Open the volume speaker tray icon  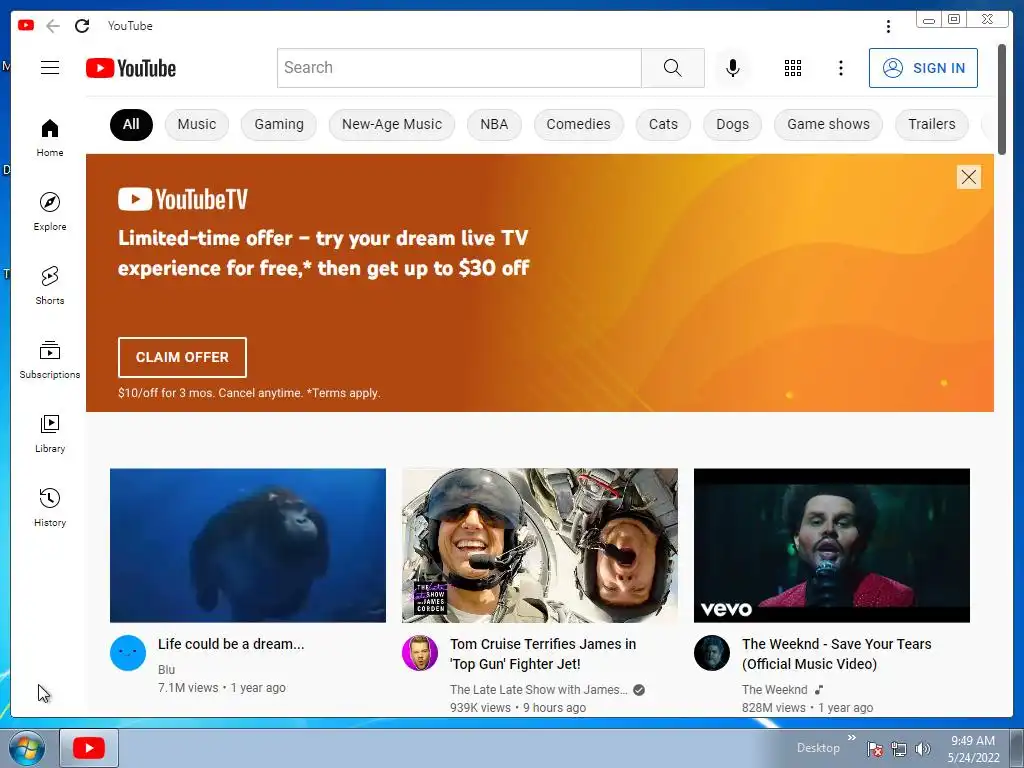coord(923,749)
